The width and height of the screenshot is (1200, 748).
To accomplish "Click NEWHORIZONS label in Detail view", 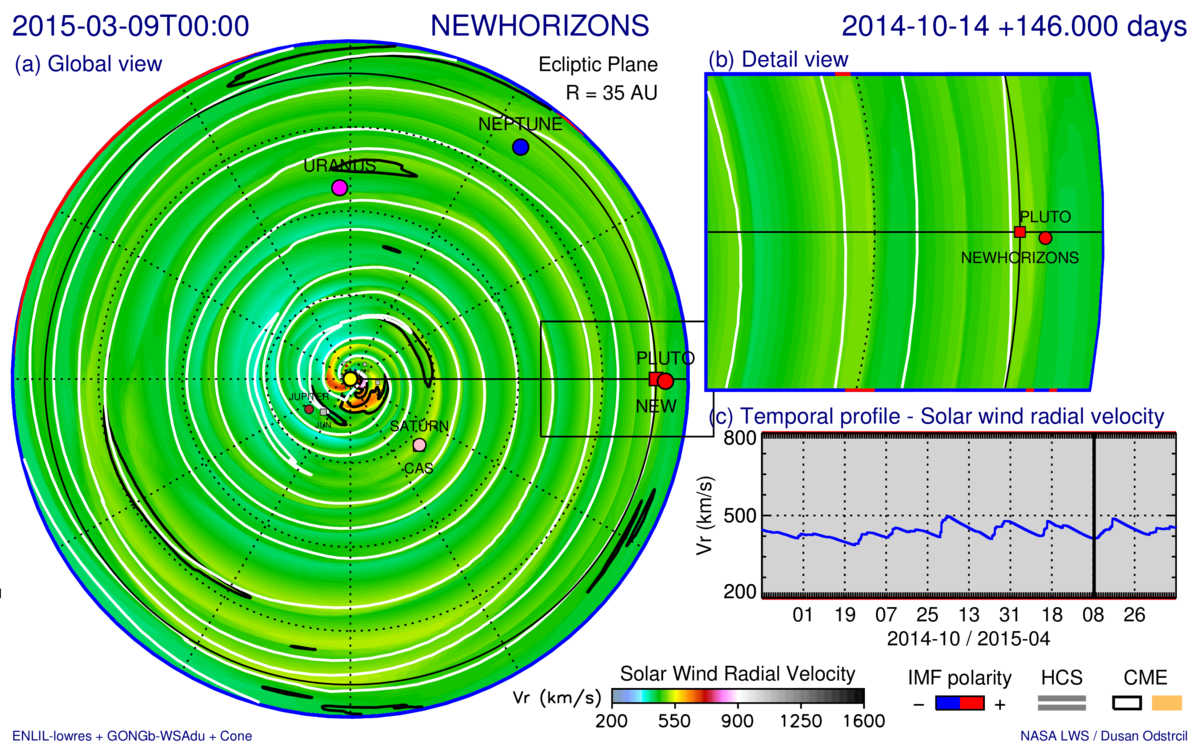I will (1020, 257).
